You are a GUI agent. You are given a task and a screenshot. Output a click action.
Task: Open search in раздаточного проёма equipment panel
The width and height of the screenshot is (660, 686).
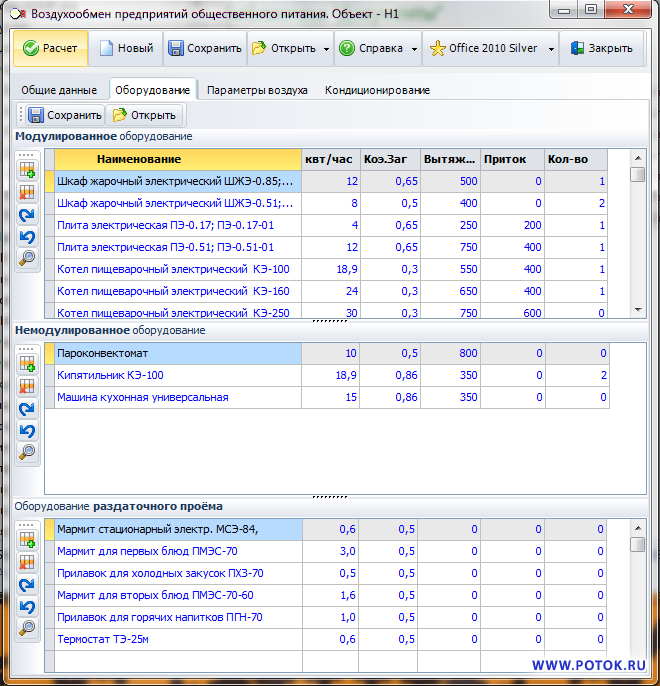click(27, 627)
